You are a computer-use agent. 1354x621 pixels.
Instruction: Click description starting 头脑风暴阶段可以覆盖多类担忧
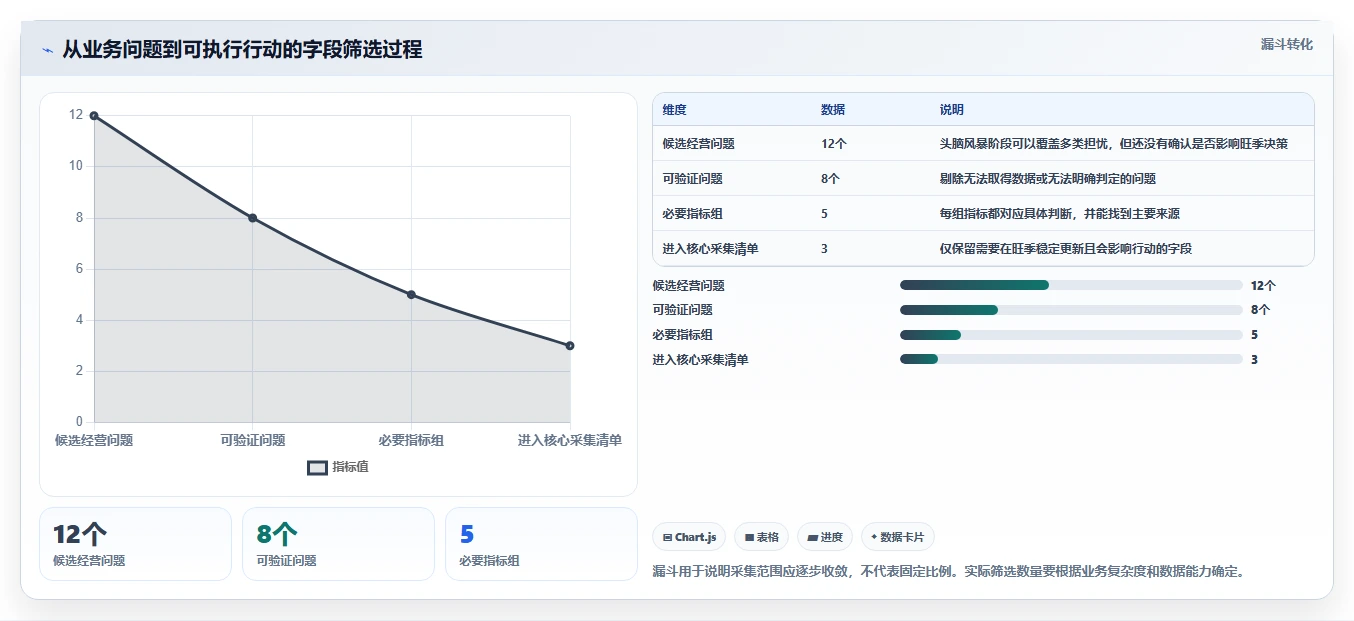[1114, 144]
